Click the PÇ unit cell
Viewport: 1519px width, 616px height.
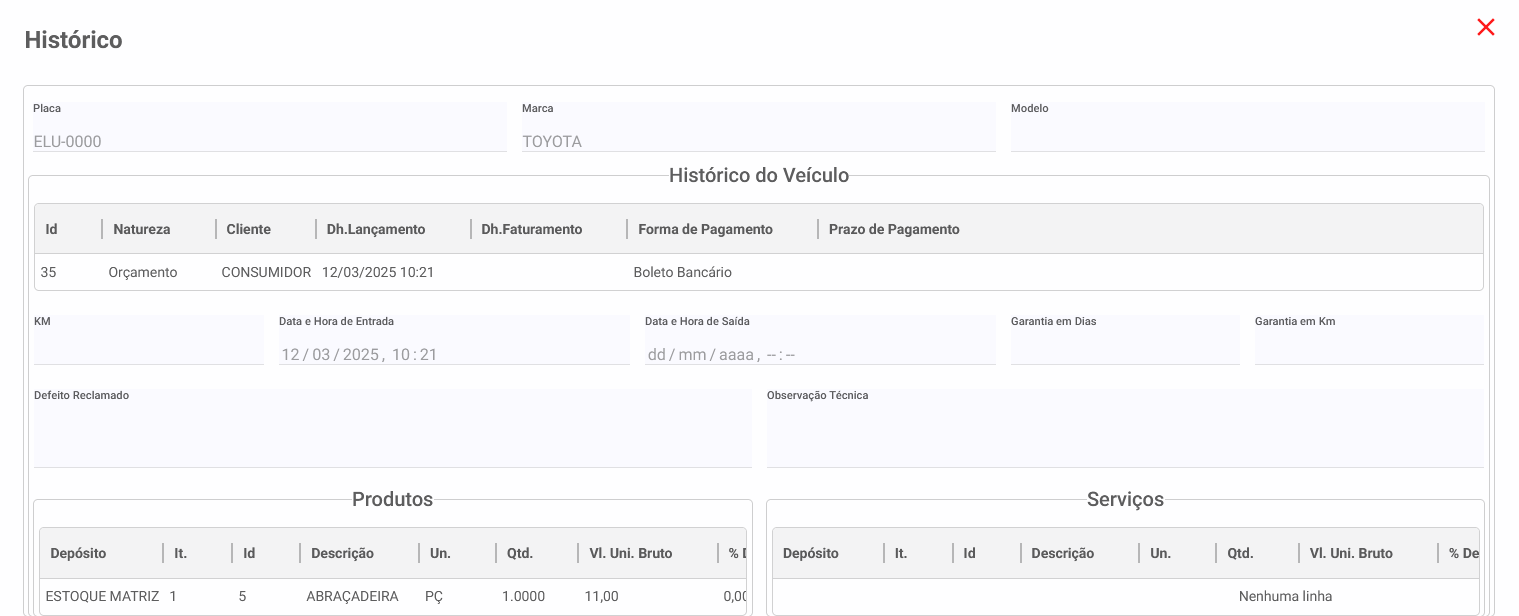click(434, 596)
